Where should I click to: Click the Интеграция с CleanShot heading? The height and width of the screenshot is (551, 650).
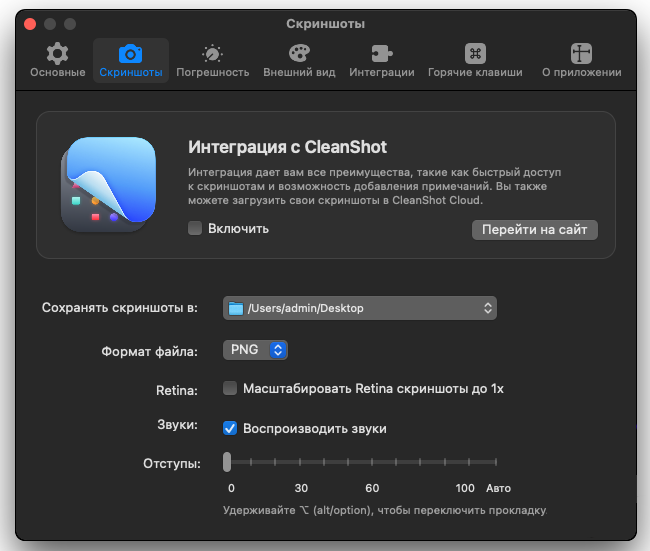(288, 147)
